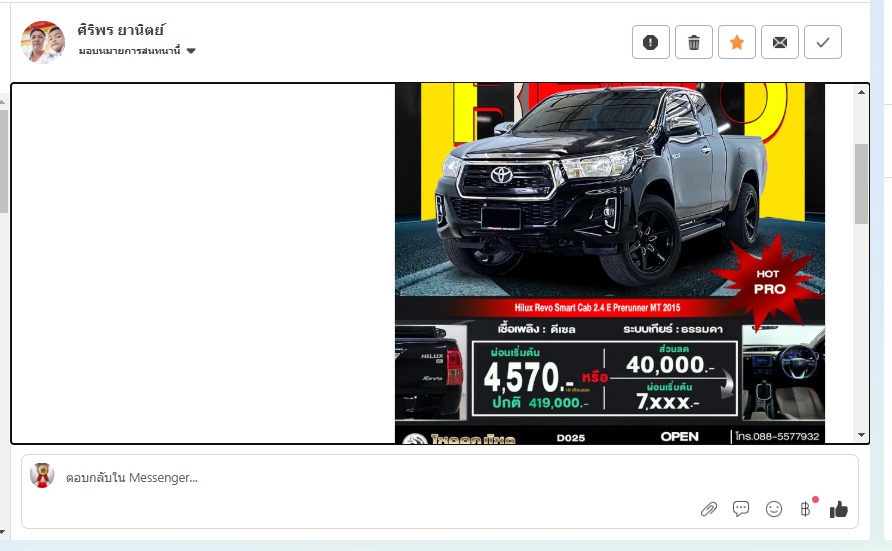Image resolution: width=892 pixels, height=551 pixels.
Task: Send a thumbs-up like
Action: [x=839, y=509]
